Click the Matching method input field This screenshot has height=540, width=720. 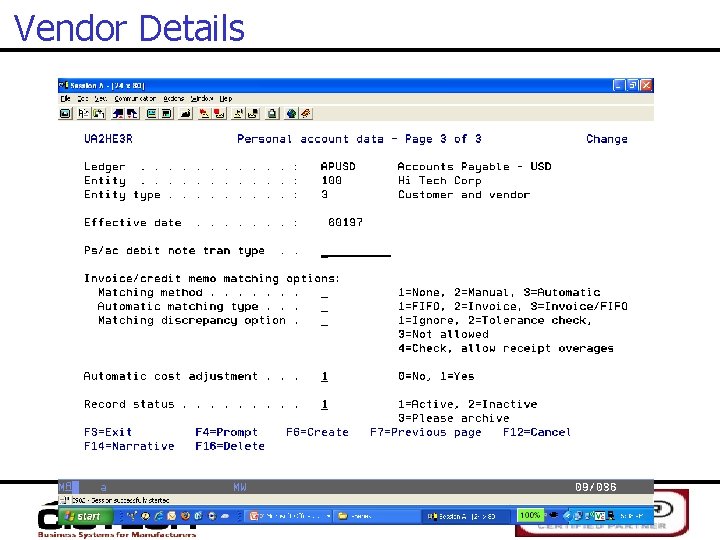click(x=325, y=293)
